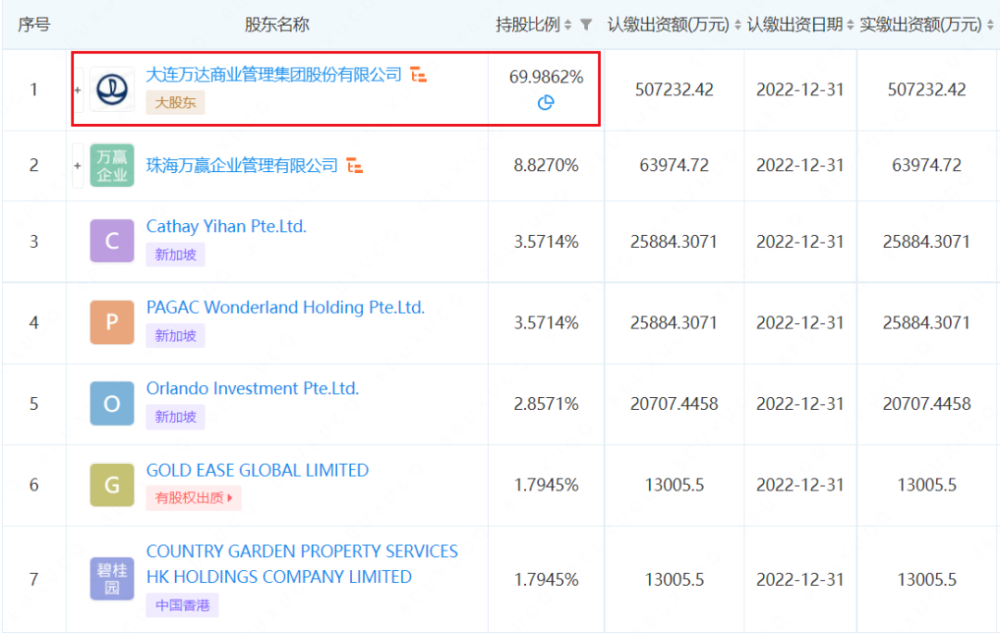This screenshot has width=1000, height=633.
Task: Sort by 认缴出资额(万元) using its sort arrows
Action: [x=738, y=25]
